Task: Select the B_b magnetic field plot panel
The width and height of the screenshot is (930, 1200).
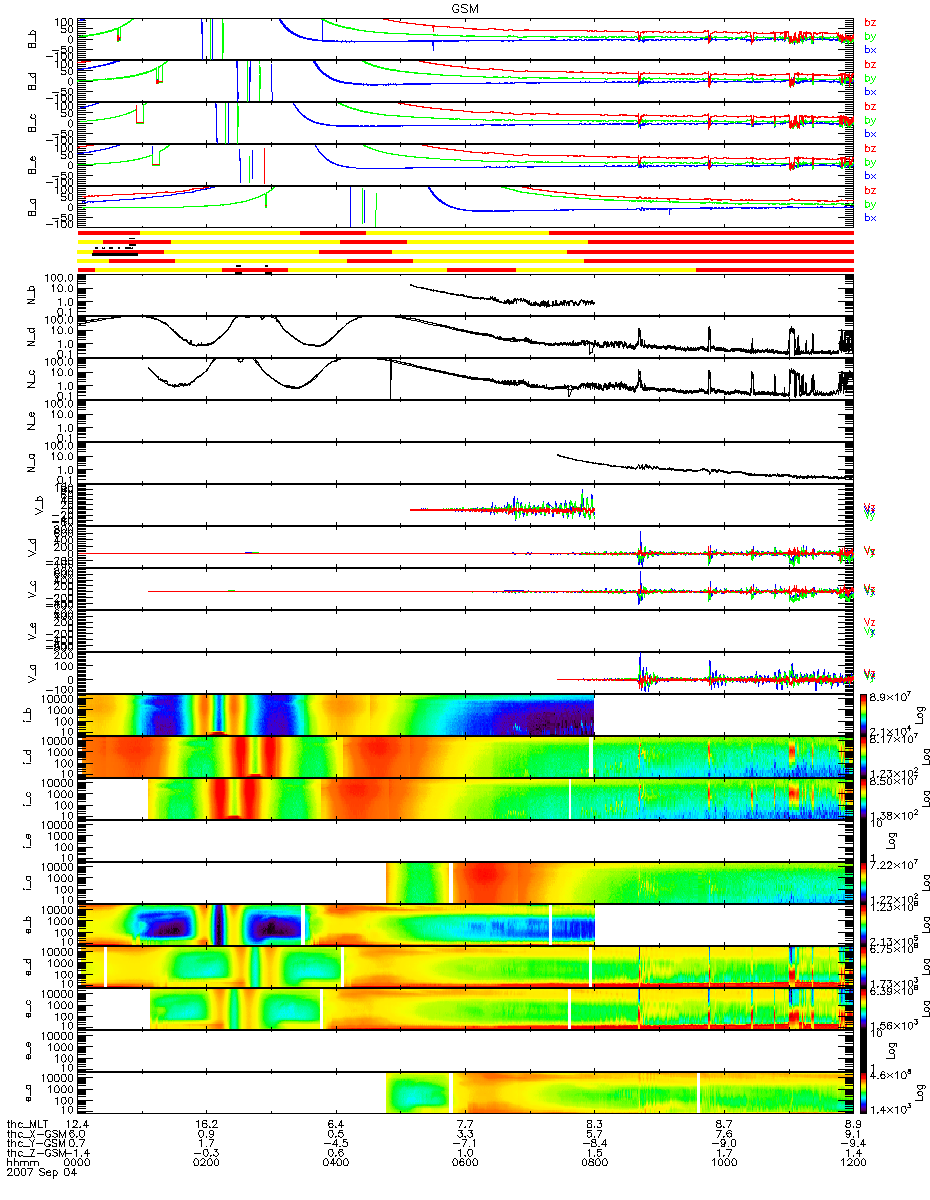Action: (x=468, y=37)
